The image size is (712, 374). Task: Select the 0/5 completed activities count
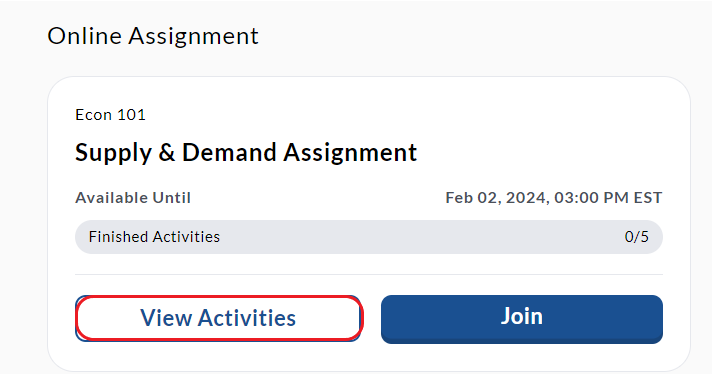[x=637, y=237]
